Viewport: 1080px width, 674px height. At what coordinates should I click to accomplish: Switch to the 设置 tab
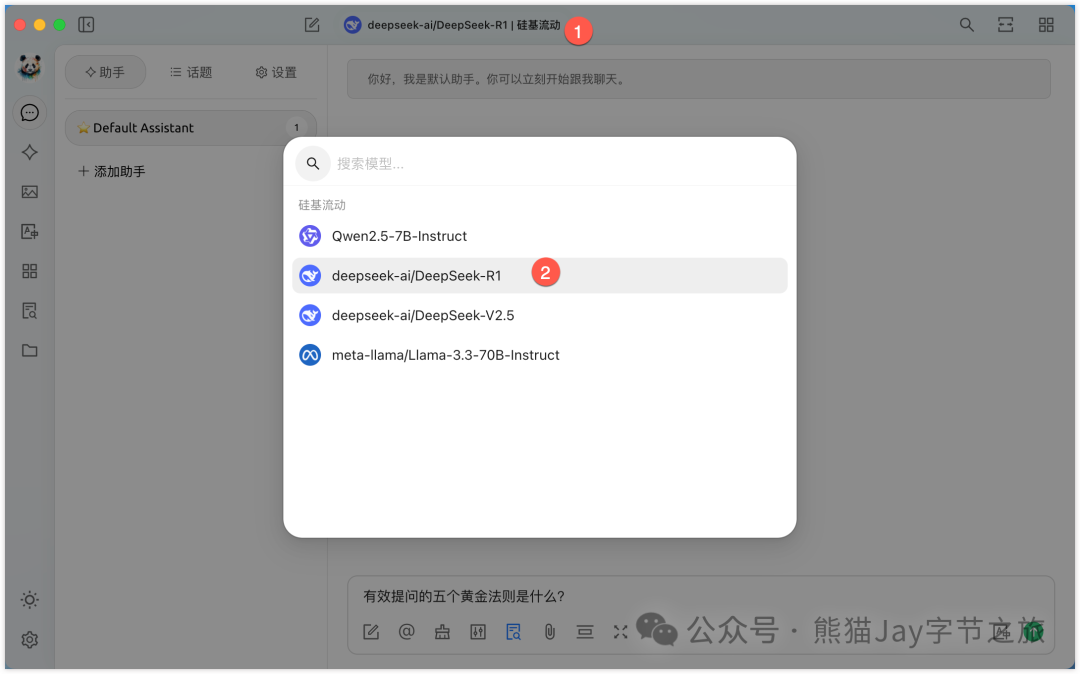click(276, 72)
